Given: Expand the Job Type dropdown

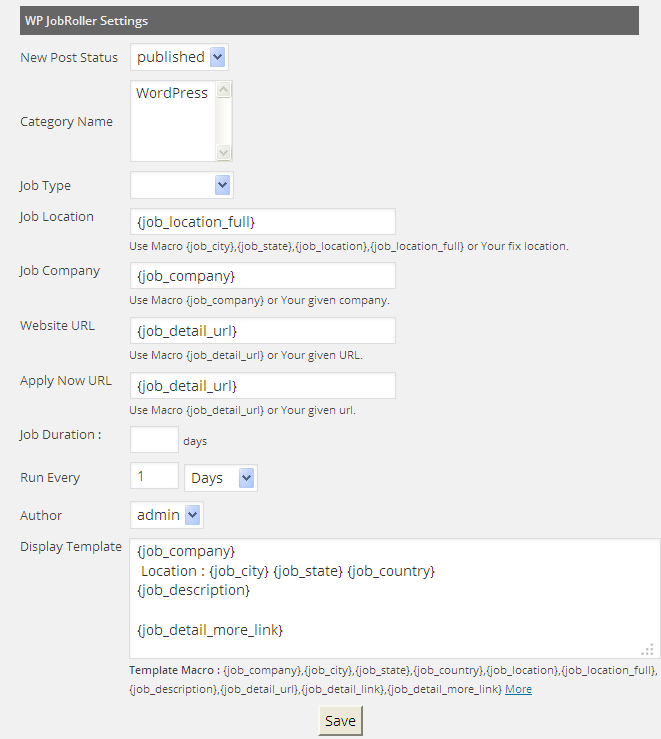Looking at the screenshot, I should pyautogui.click(x=181, y=185).
